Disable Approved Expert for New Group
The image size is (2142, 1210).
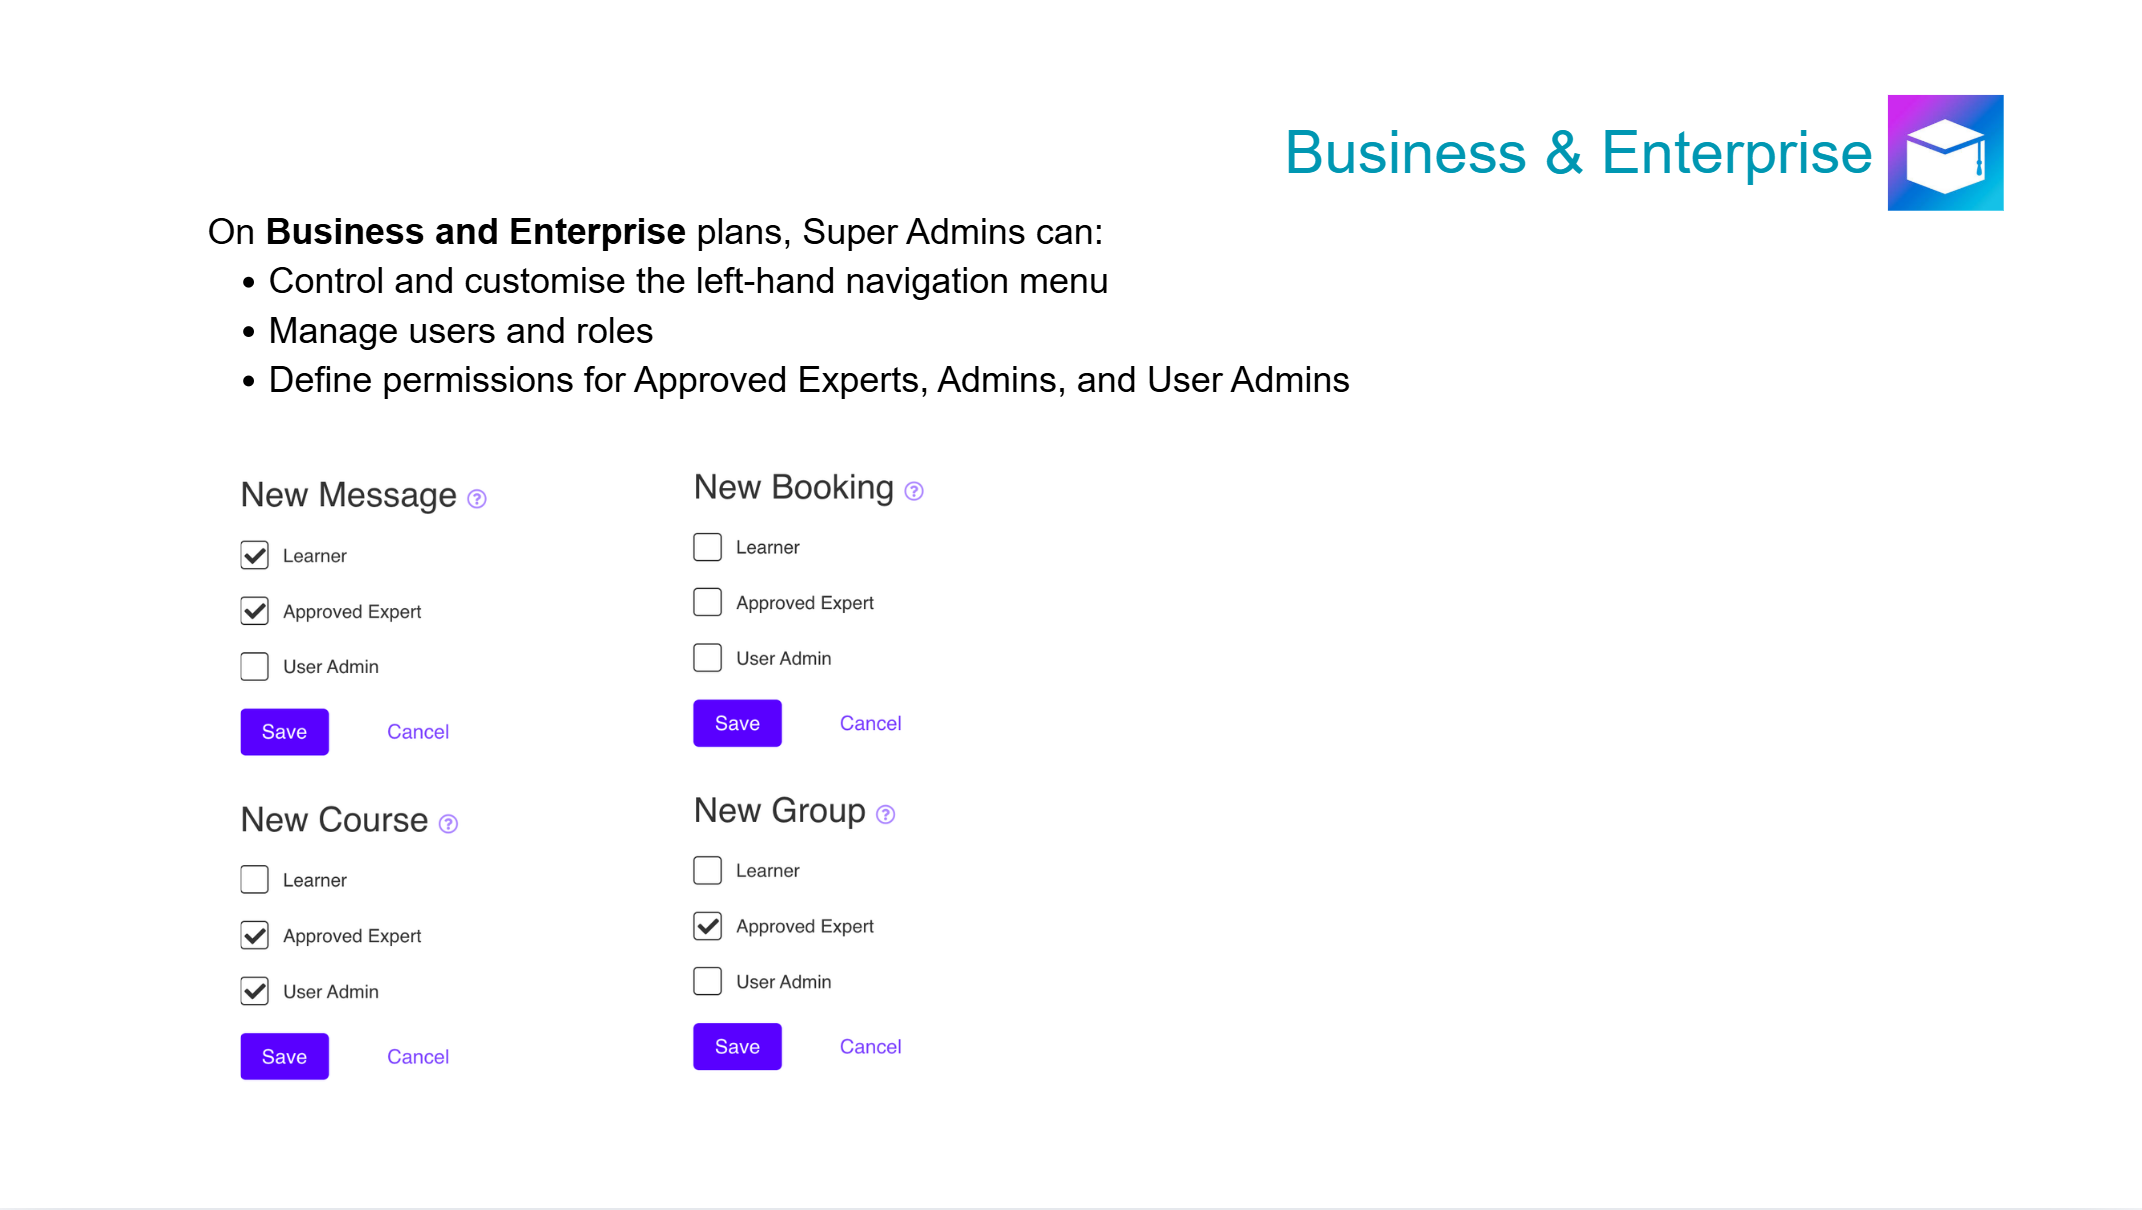point(708,927)
